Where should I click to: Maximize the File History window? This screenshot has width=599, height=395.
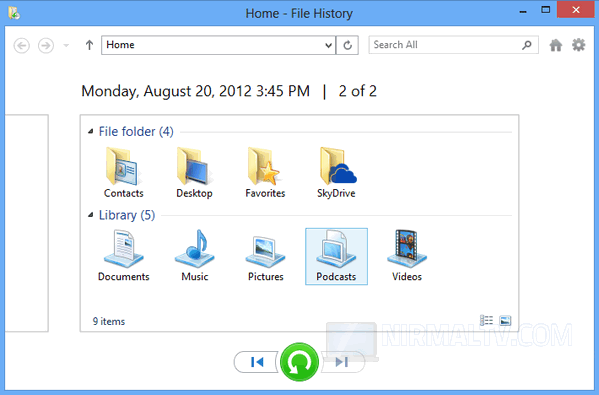[546, 10]
